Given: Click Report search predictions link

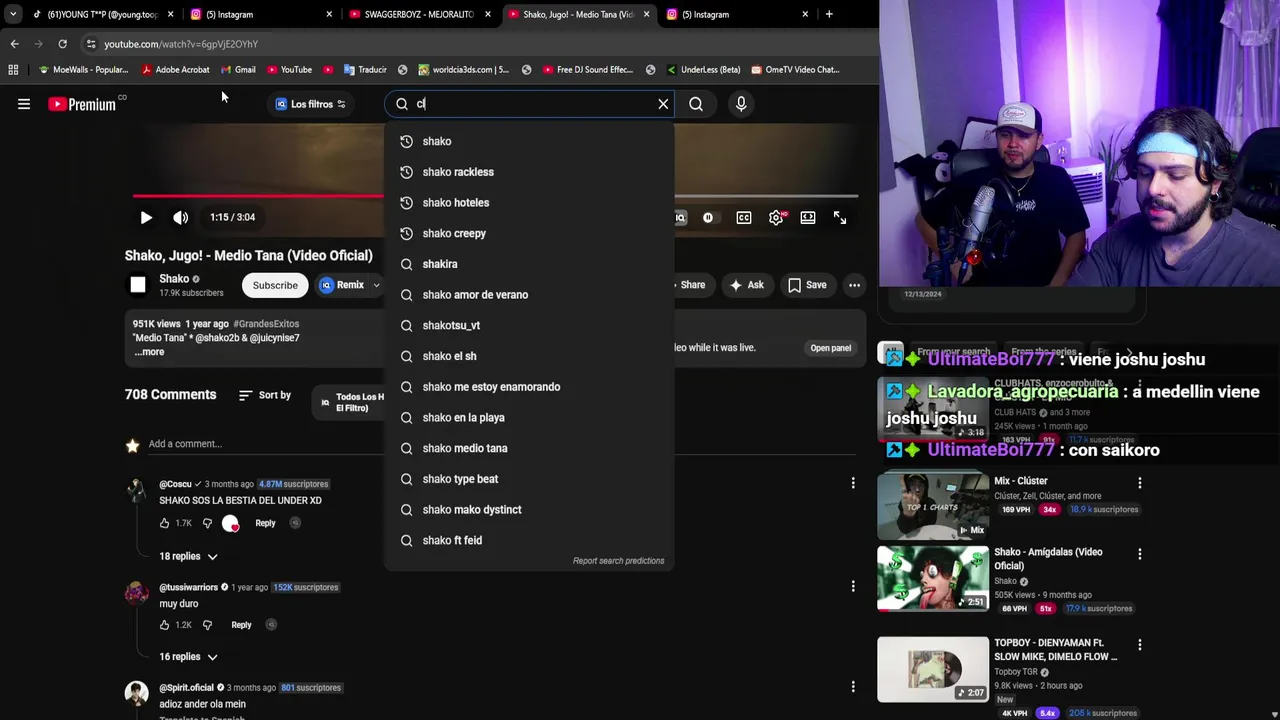Looking at the screenshot, I should coord(618,561).
